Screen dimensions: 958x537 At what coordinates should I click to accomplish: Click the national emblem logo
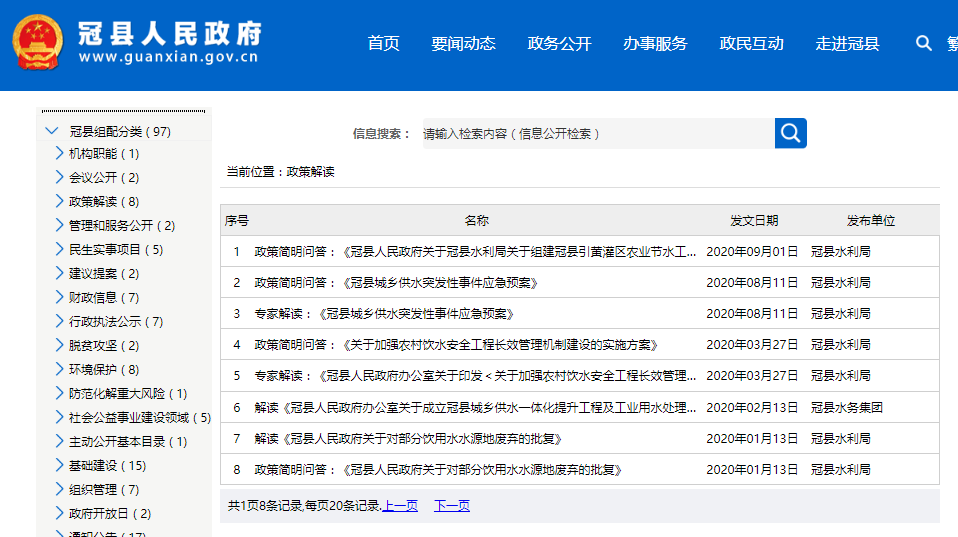click(37, 44)
